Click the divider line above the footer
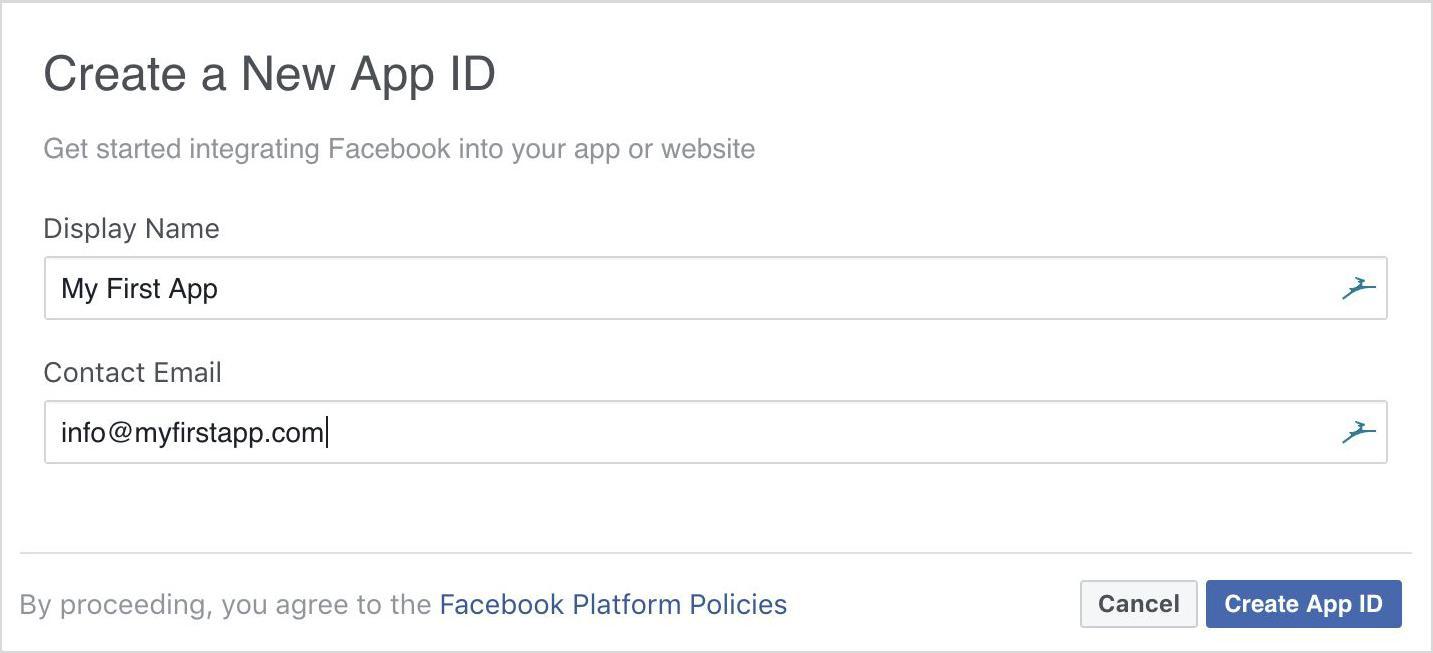 tap(715, 552)
